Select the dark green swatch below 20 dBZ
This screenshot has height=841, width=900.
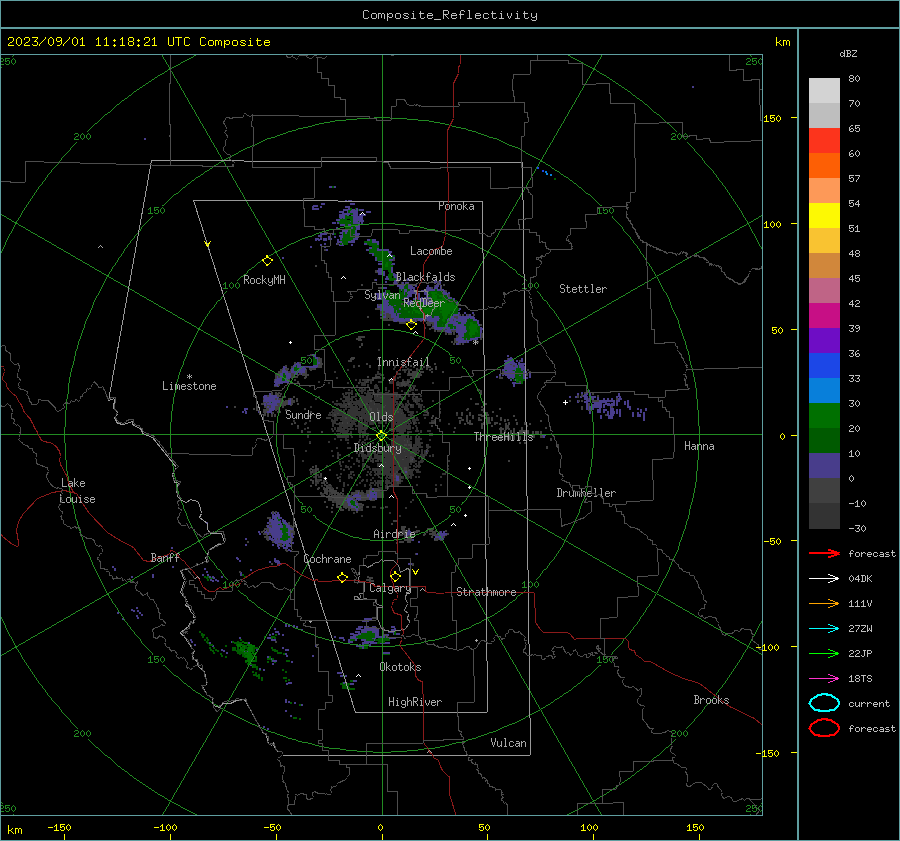click(x=824, y=440)
